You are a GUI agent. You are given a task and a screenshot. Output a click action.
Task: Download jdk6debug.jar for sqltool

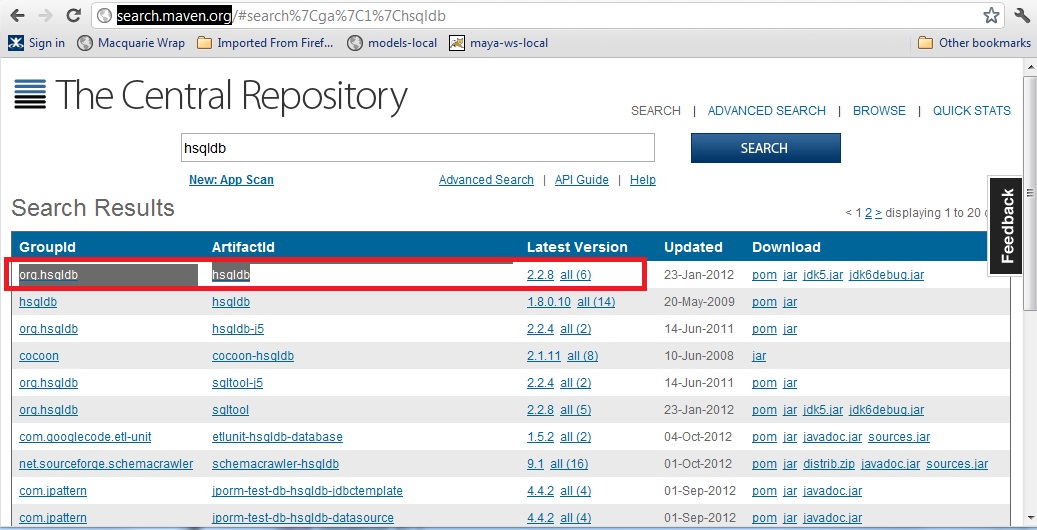[x=886, y=410]
